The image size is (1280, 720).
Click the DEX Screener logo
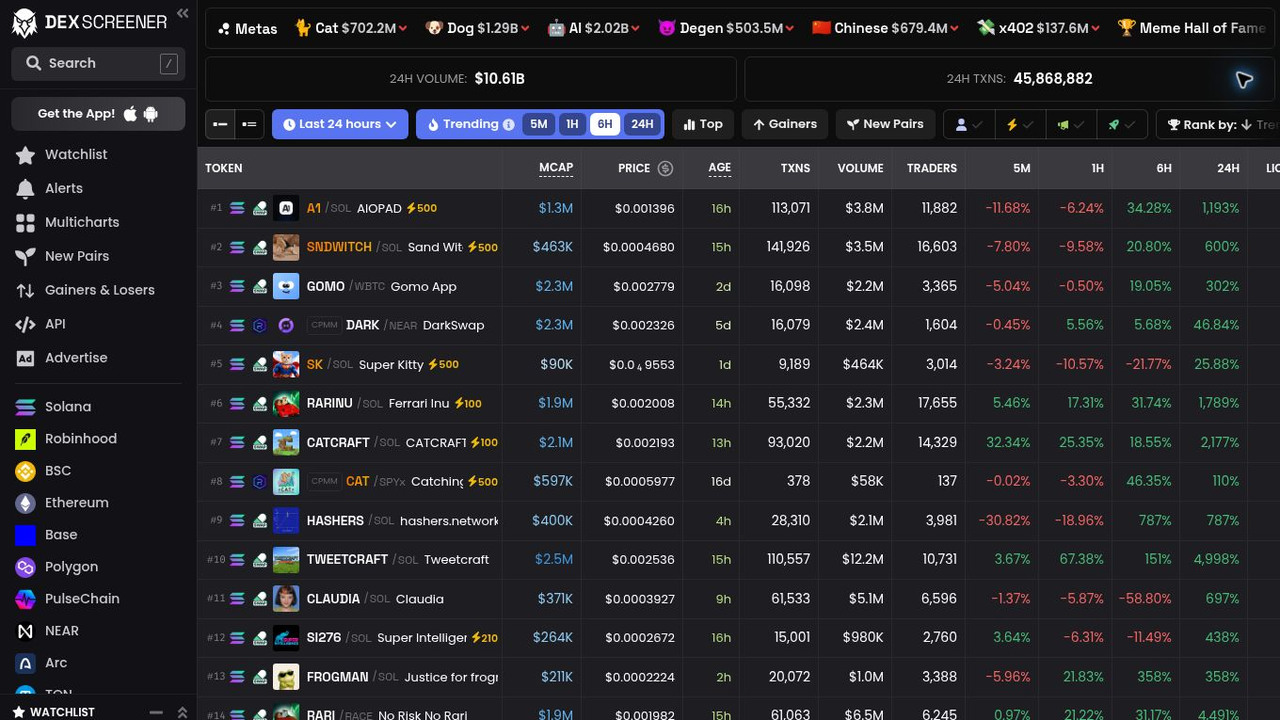[x=89, y=22]
